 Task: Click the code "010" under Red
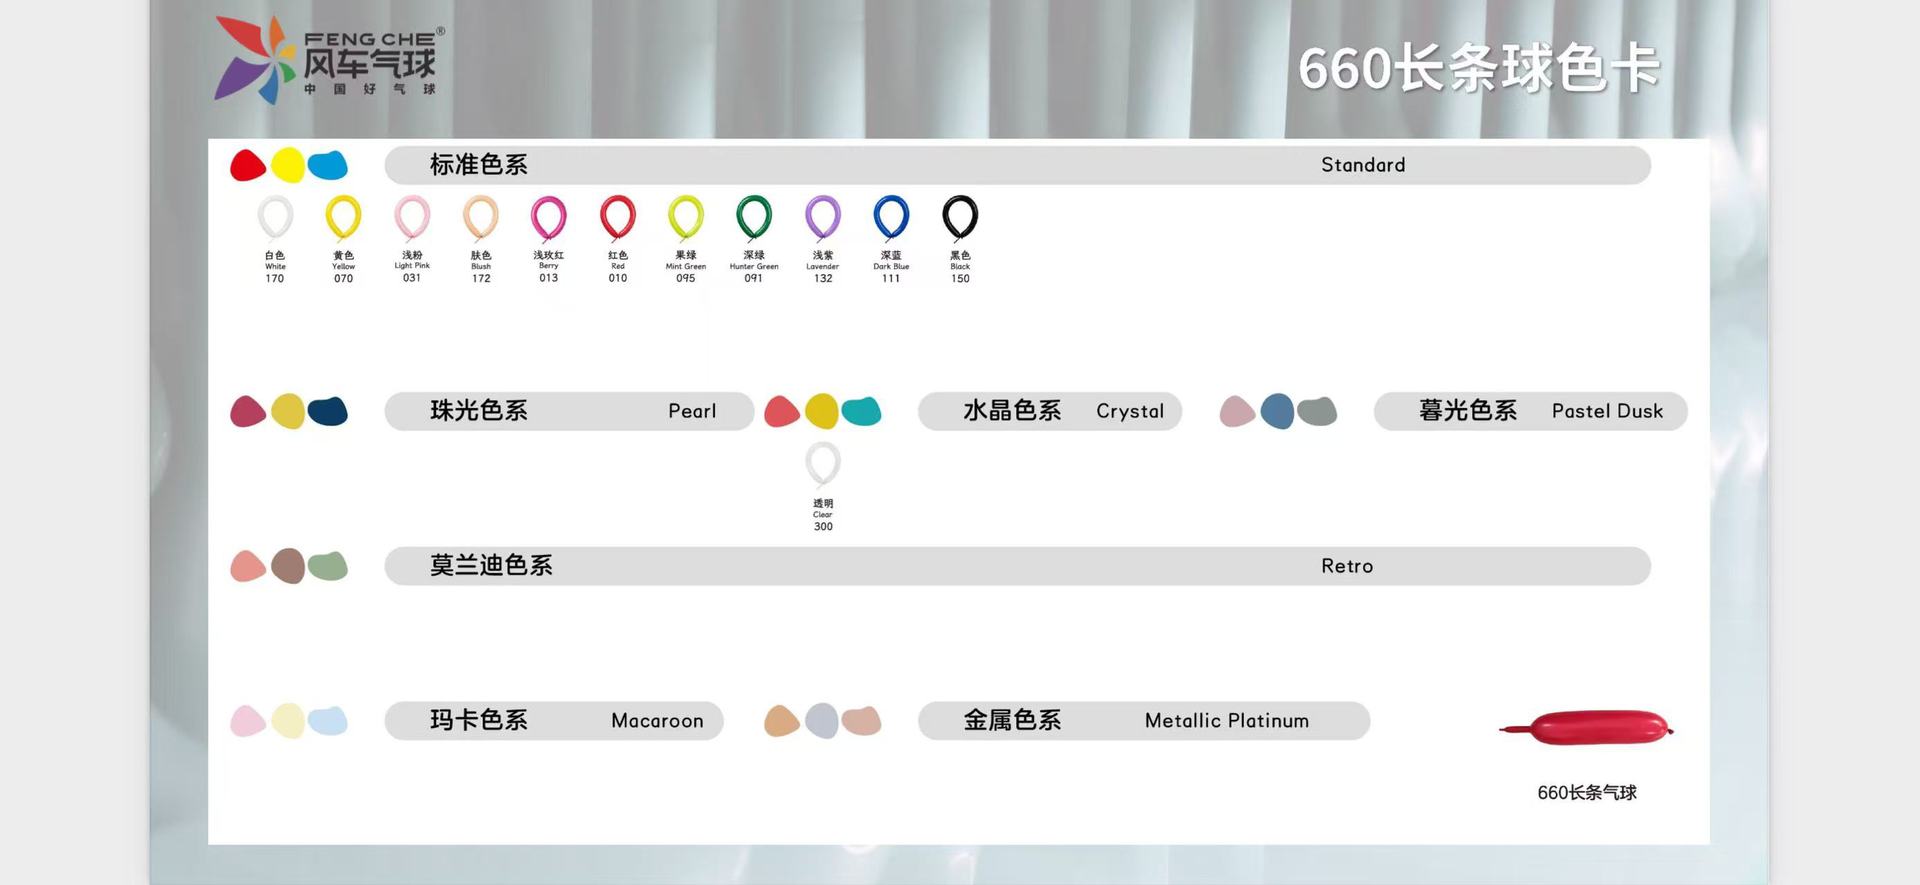click(618, 279)
